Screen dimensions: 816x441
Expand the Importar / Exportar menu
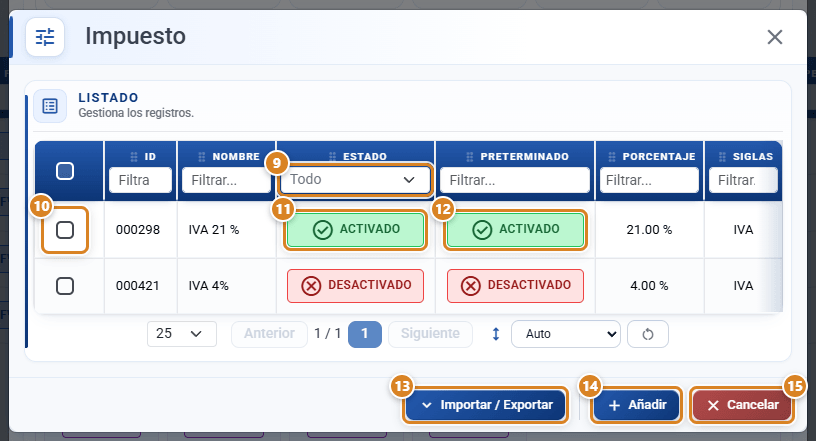coord(485,405)
